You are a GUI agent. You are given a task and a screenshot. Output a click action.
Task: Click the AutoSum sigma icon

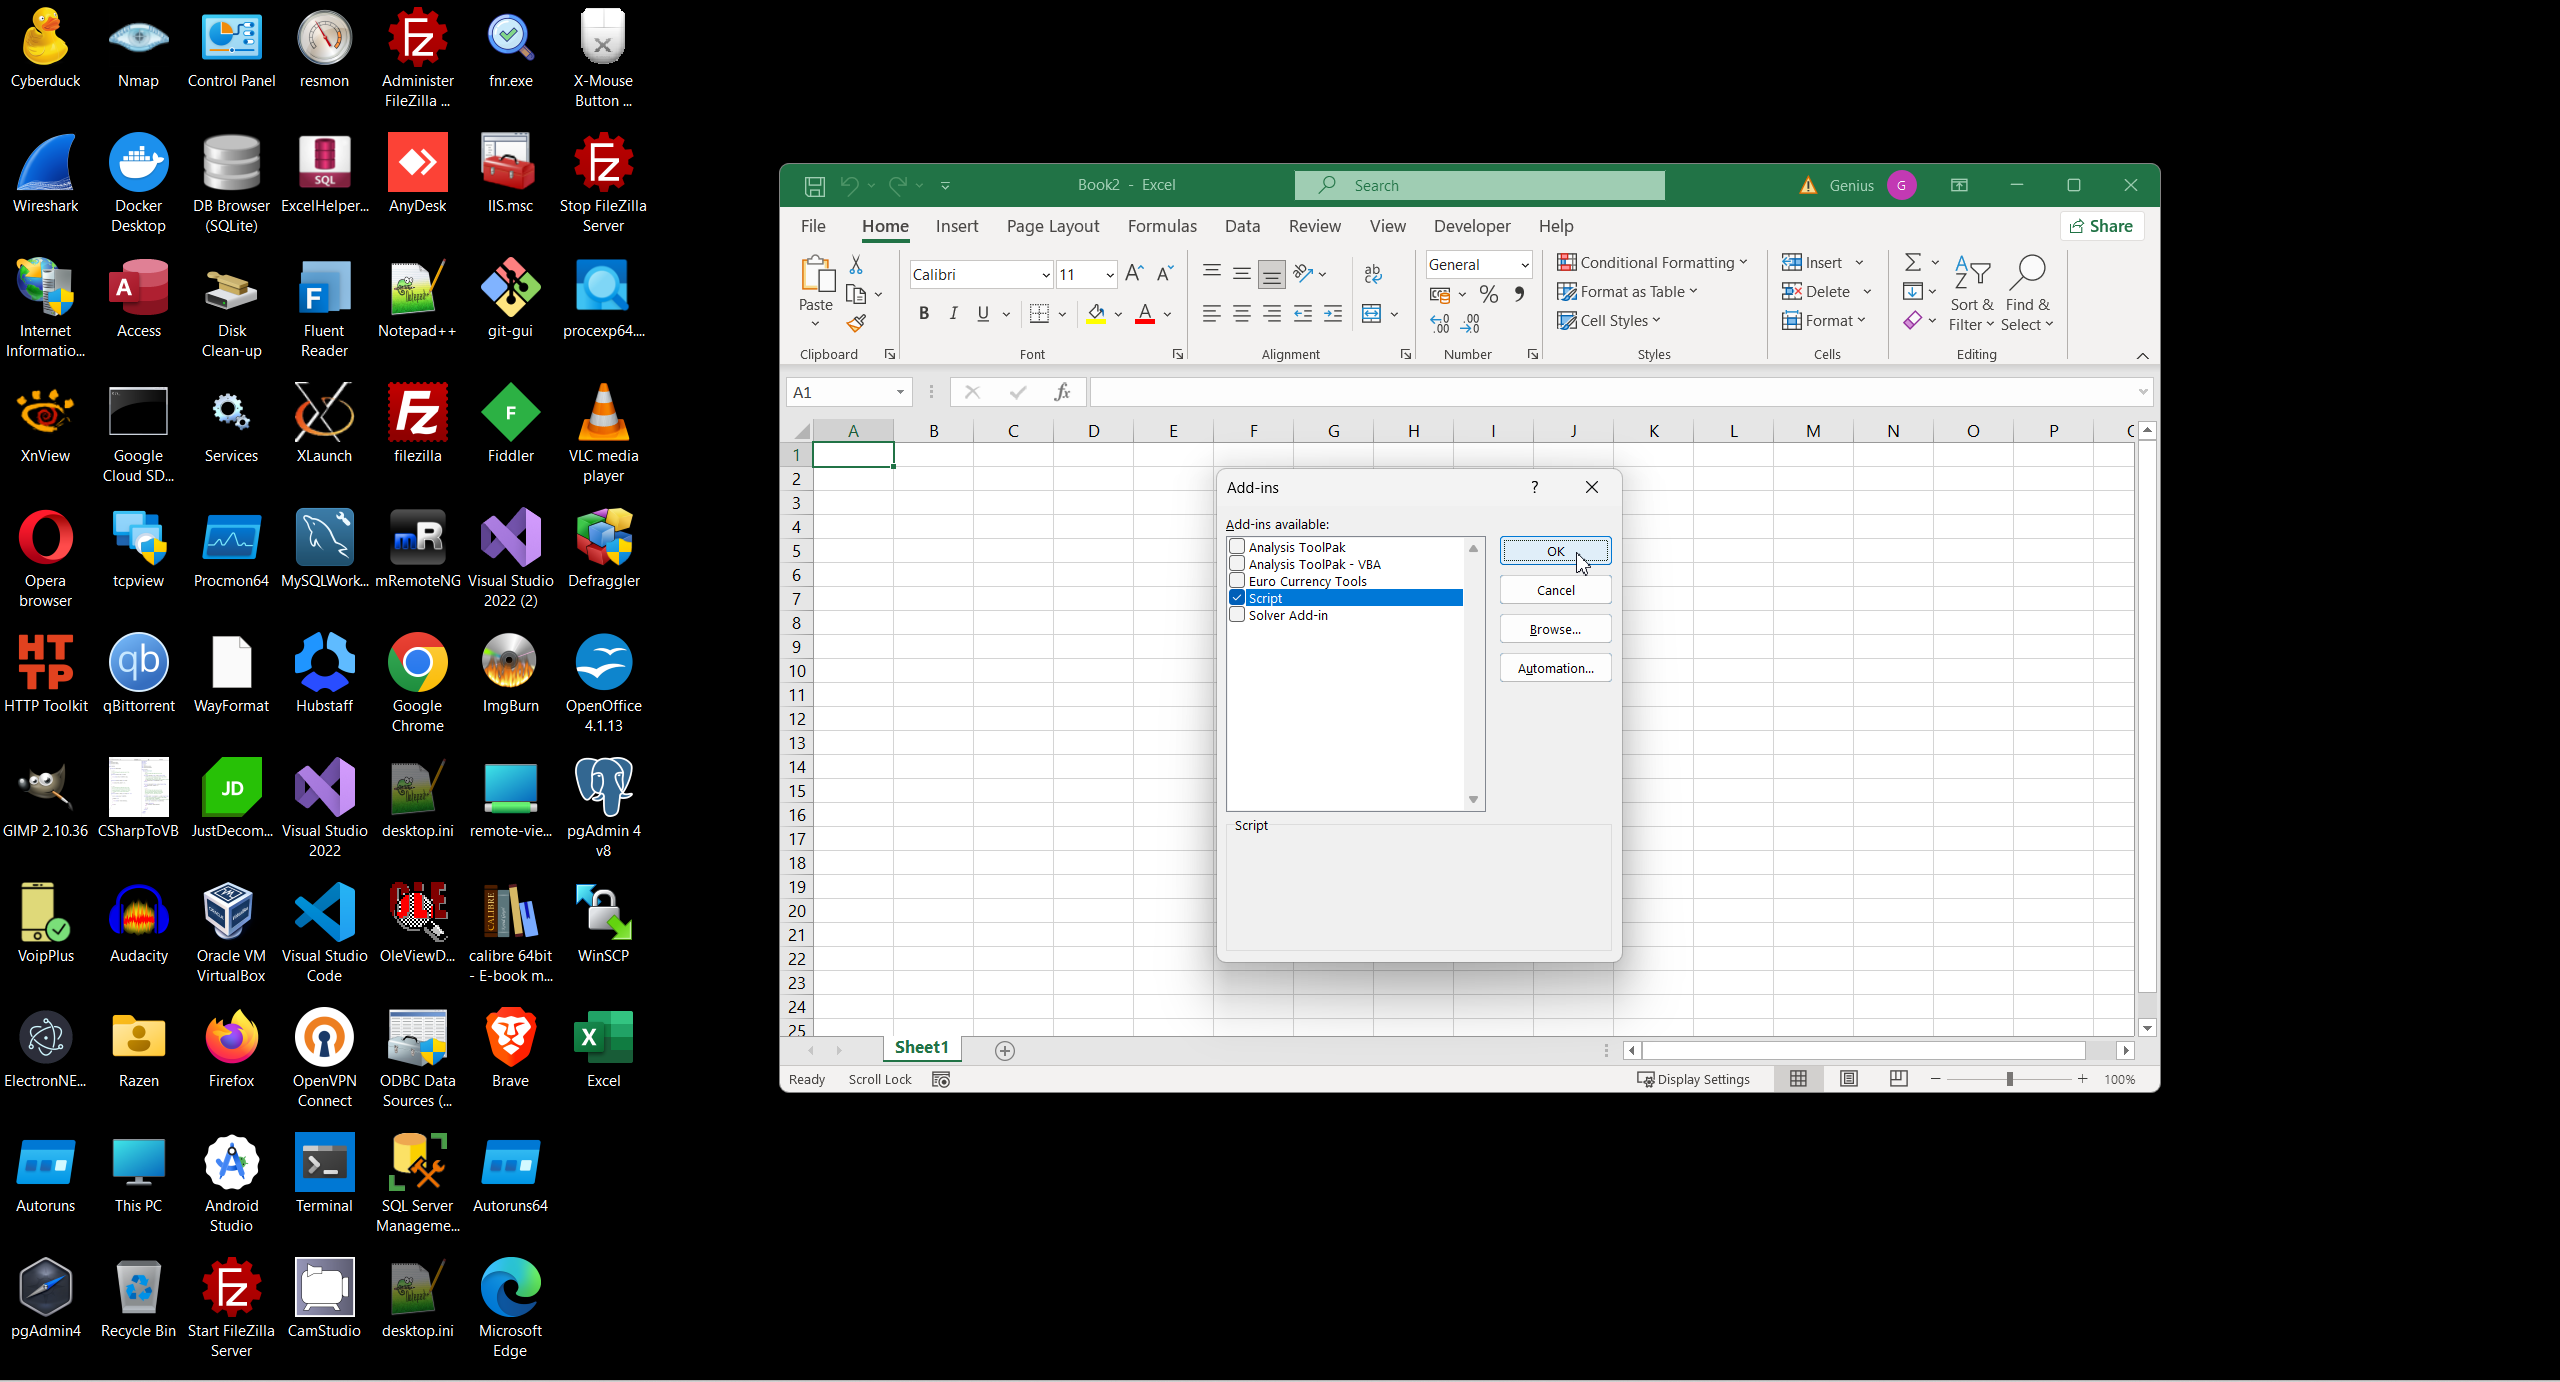pos(1912,262)
